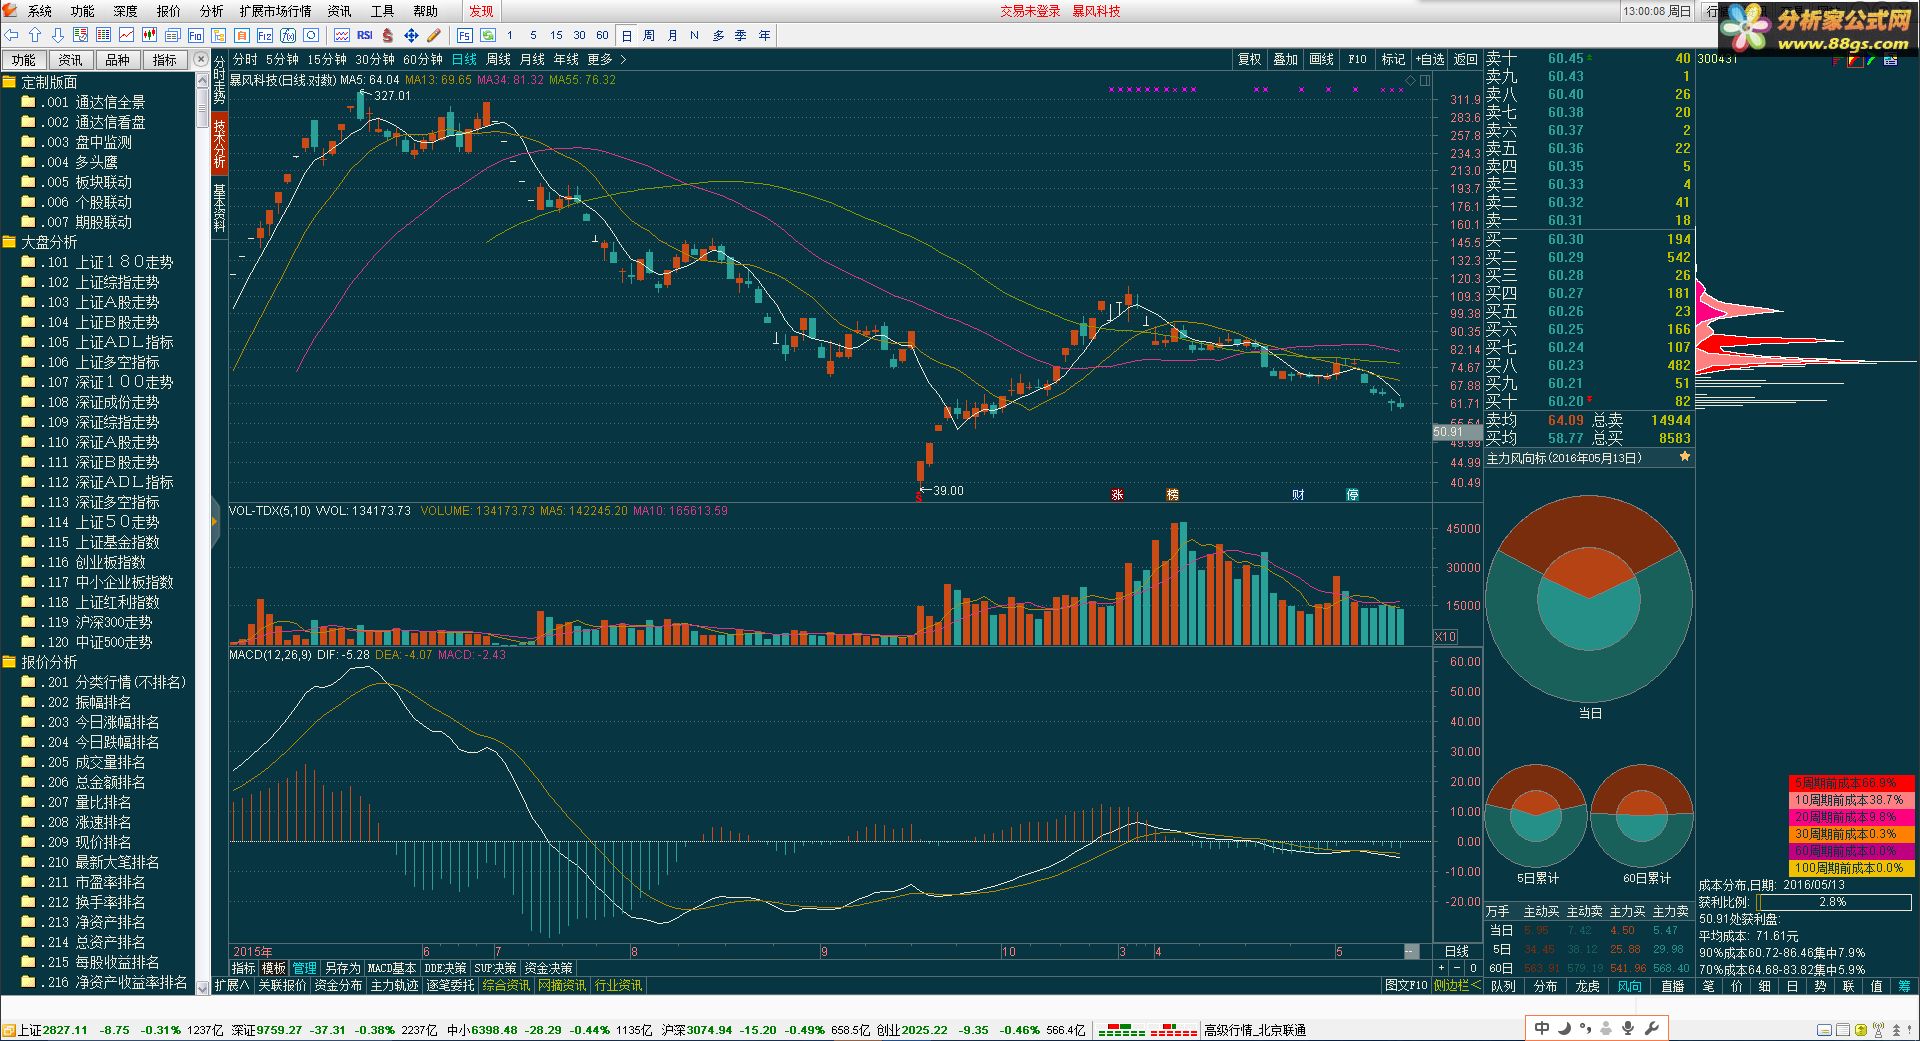
Task: Click the F5 toolbar icon
Action: click(x=465, y=35)
